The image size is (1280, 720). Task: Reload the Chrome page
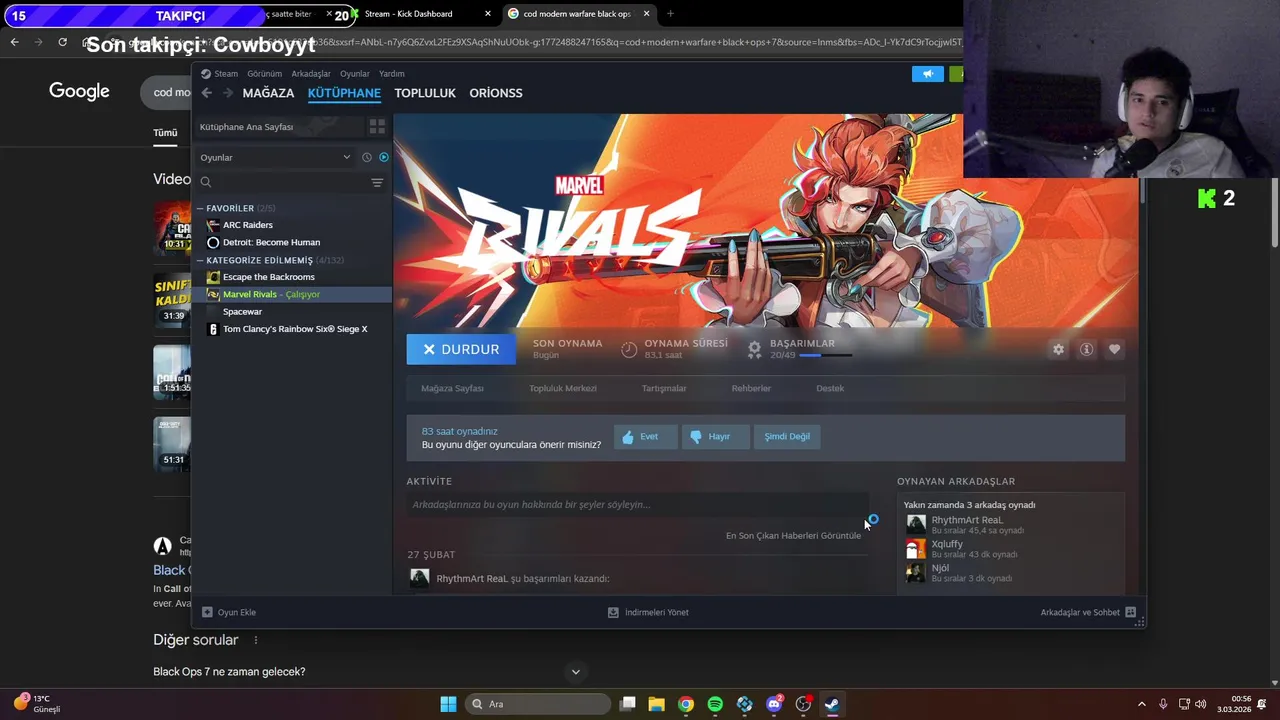click(62, 42)
